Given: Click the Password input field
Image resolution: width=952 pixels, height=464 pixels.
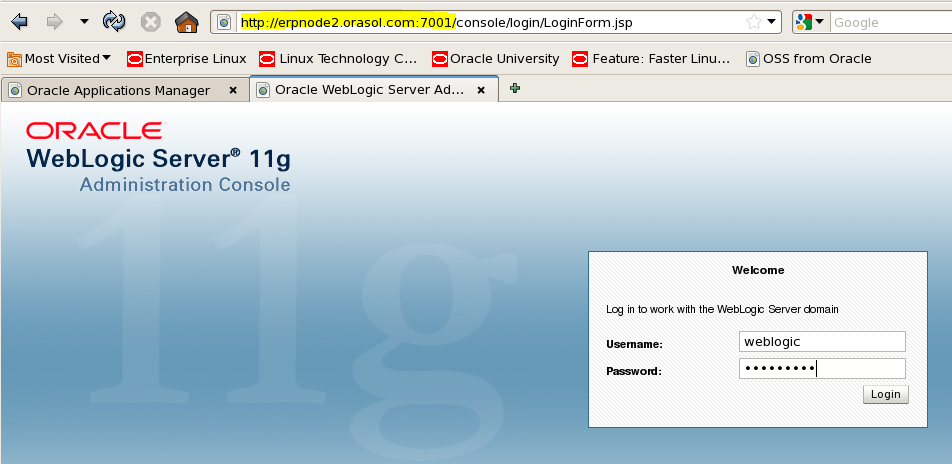Looking at the screenshot, I should [x=822, y=369].
